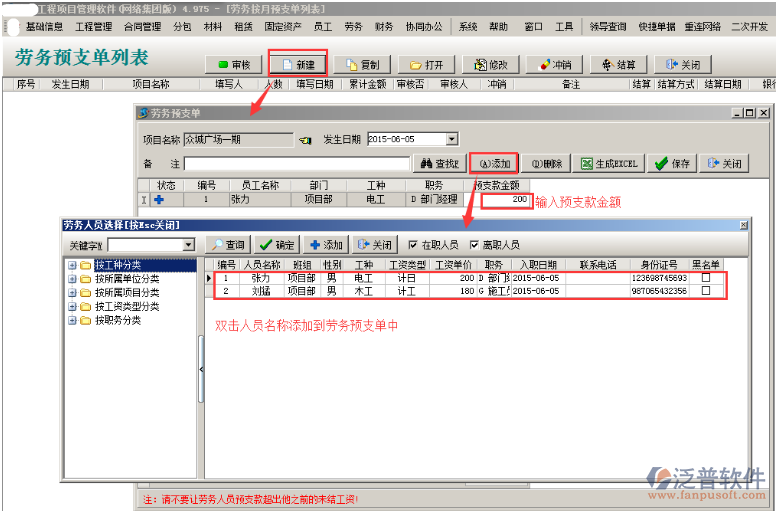Click the 备注 text input field
Screen dimensions: 776x511
click(297, 163)
